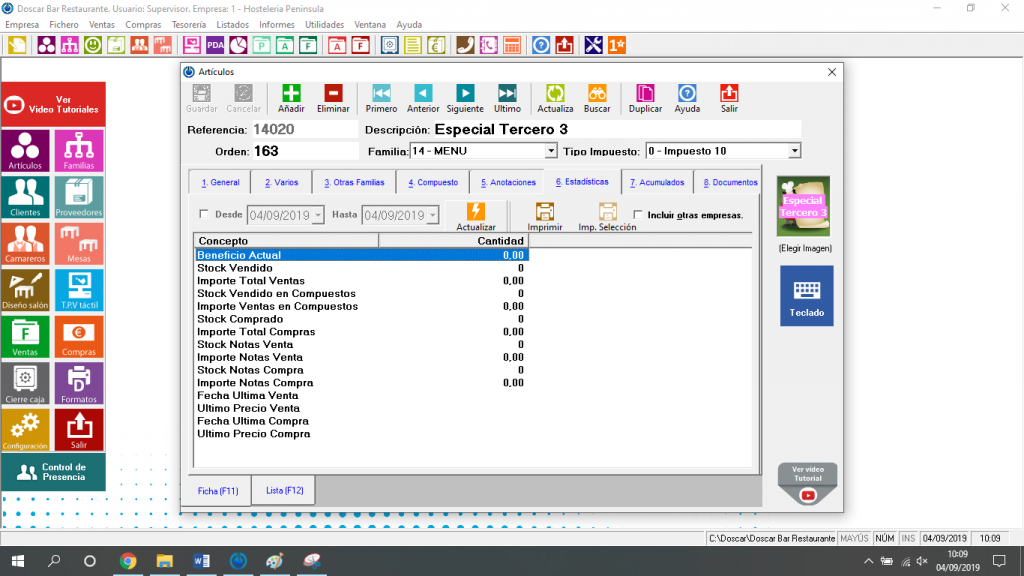Click the Descripción input field
The height and width of the screenshot is (576, 1024).
click(616, 129)
